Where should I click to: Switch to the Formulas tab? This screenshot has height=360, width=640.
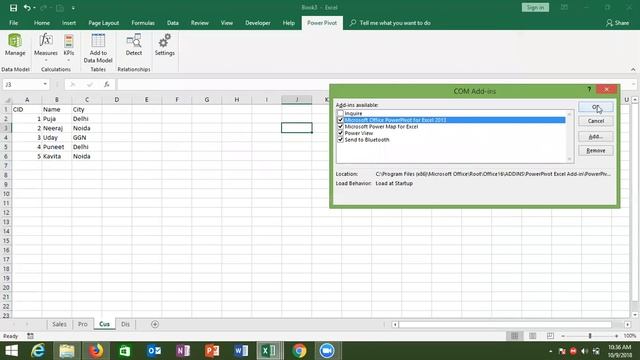point(143,23)
